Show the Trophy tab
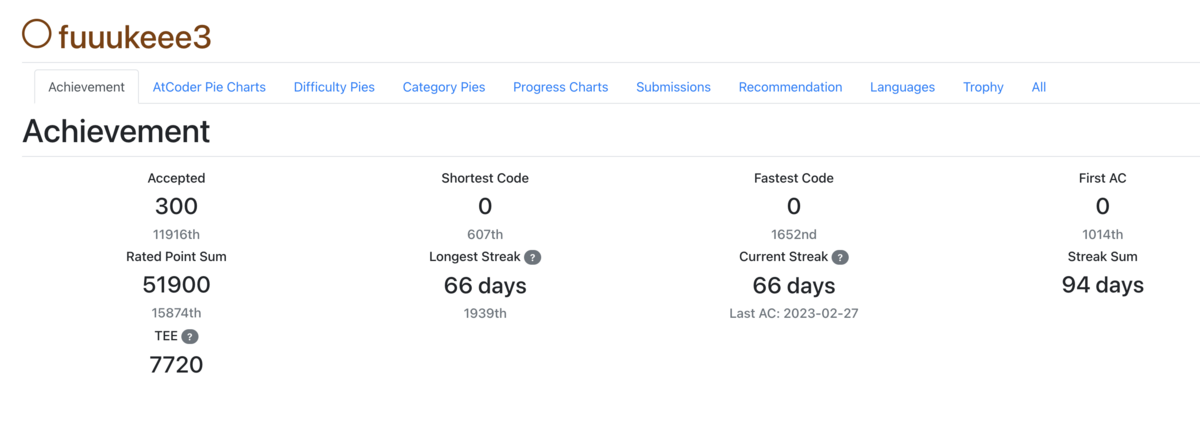Image resolution: width=1200 pixels, height=424 pixels. click(x=983, y=87)
